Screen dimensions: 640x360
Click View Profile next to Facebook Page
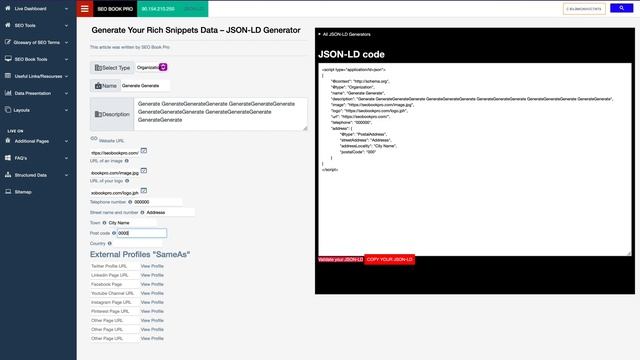(x=152, y=284)
